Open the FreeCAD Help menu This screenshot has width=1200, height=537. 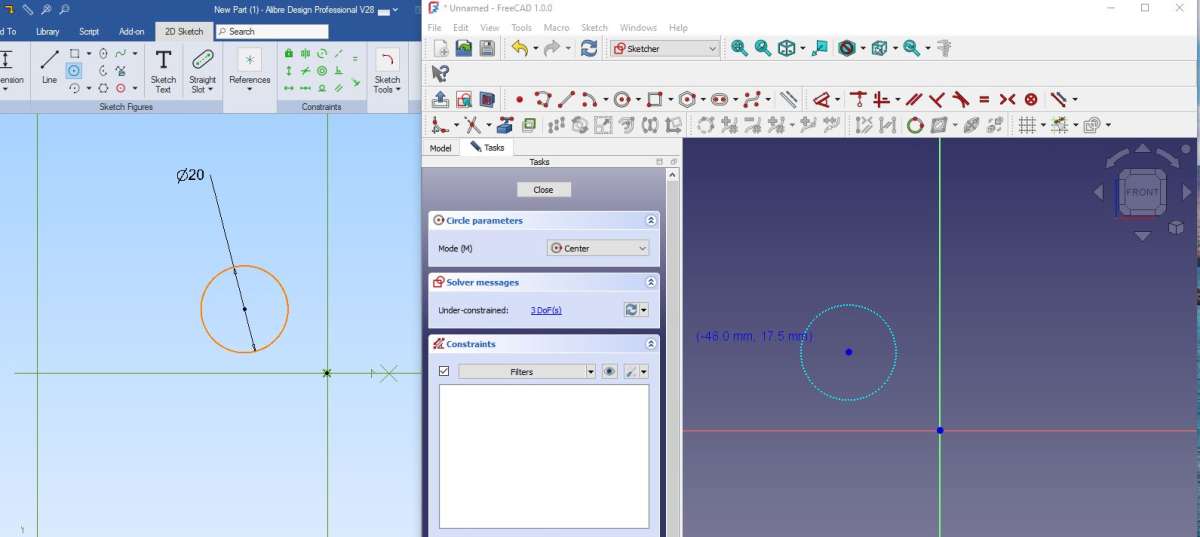[678, 28]
